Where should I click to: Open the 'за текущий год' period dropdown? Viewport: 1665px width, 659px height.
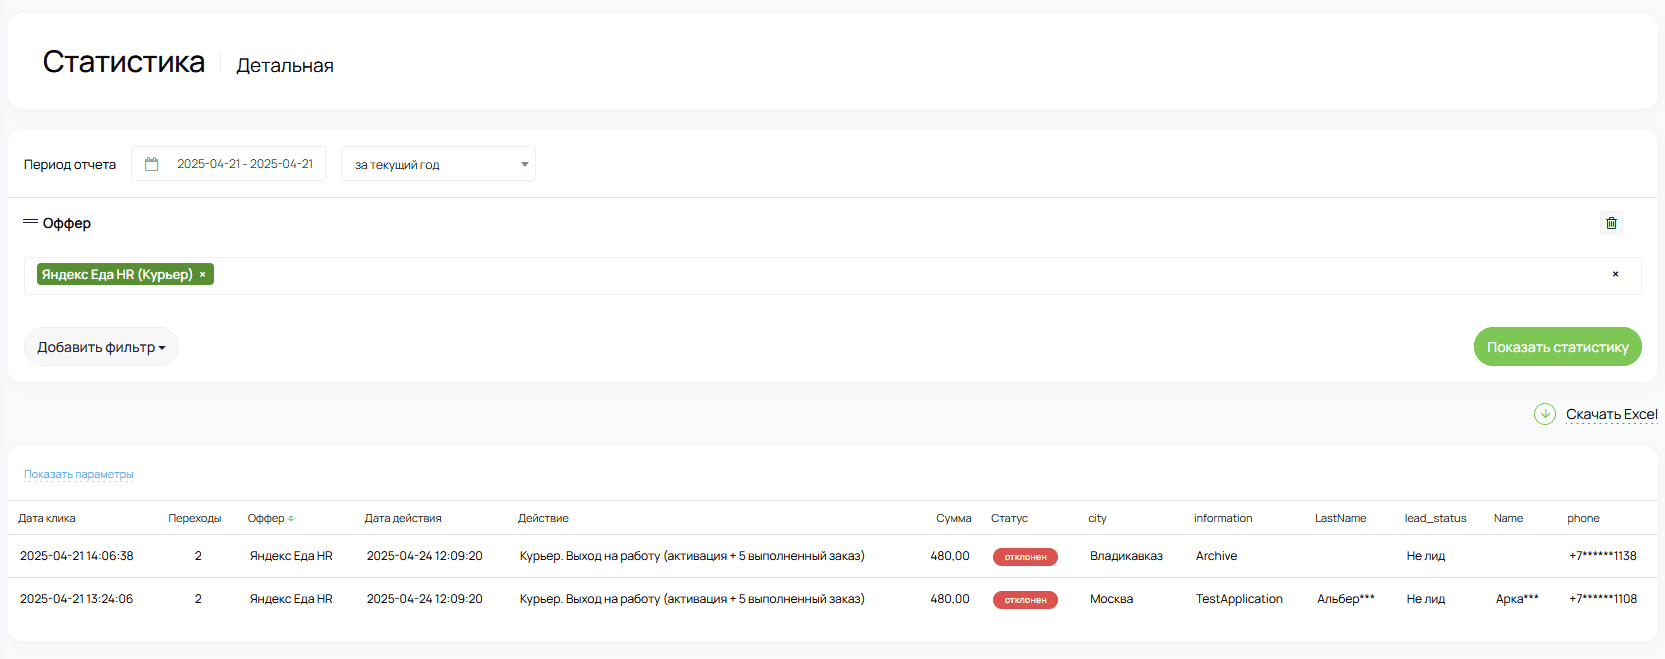pos(438,164)
